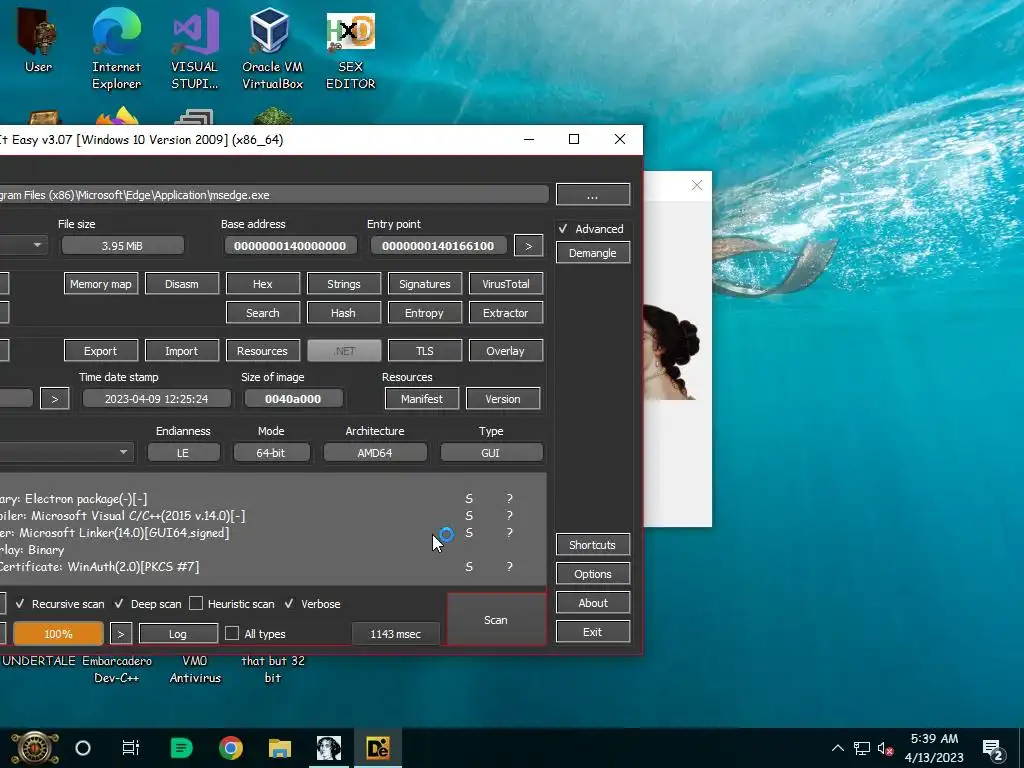This screenshot has height=768, width=1024.
Task: Select the Embarcadero Dev-C++ desktop shortcut
Action: 116,669
